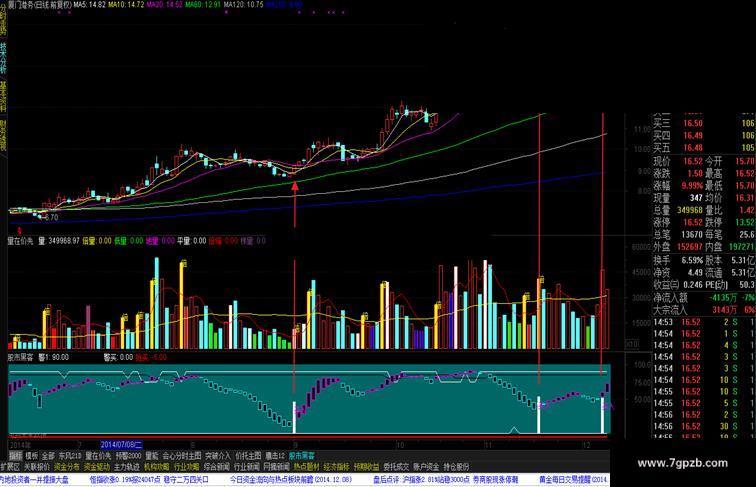Click the MA60: 12.91 moving average label

click(x=203, y=4)
